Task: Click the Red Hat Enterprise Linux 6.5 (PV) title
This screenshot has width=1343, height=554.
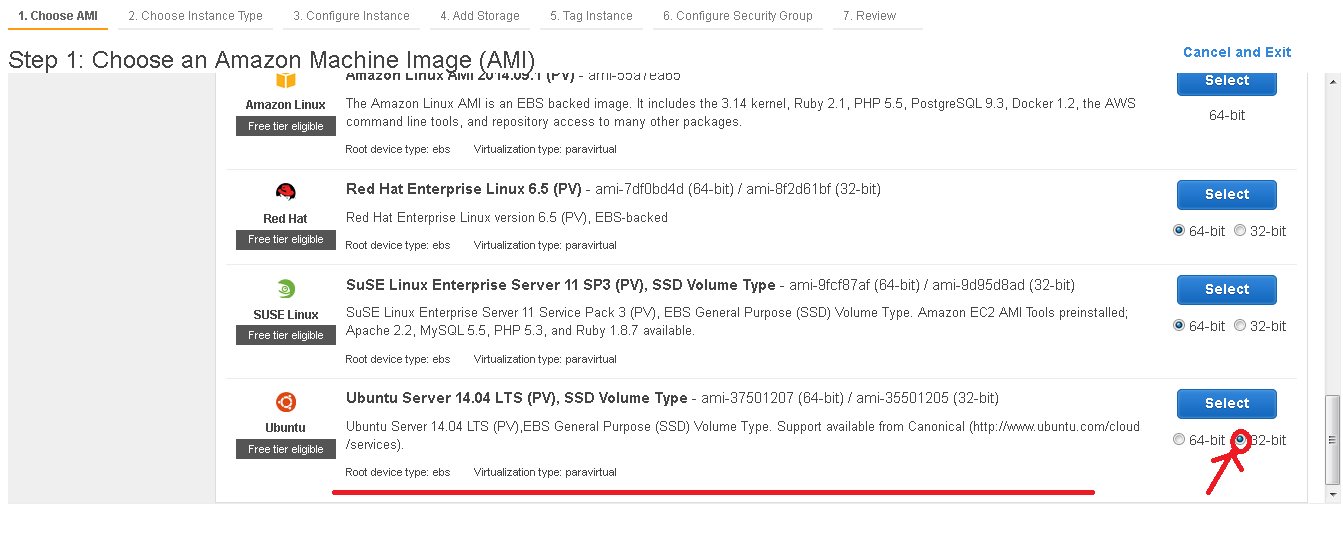Action: [x=464, y=189]
